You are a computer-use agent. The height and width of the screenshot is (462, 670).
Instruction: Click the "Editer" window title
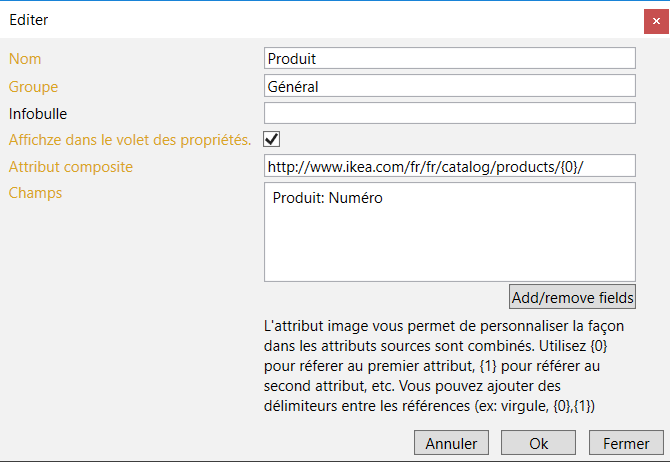coord(29,20)
